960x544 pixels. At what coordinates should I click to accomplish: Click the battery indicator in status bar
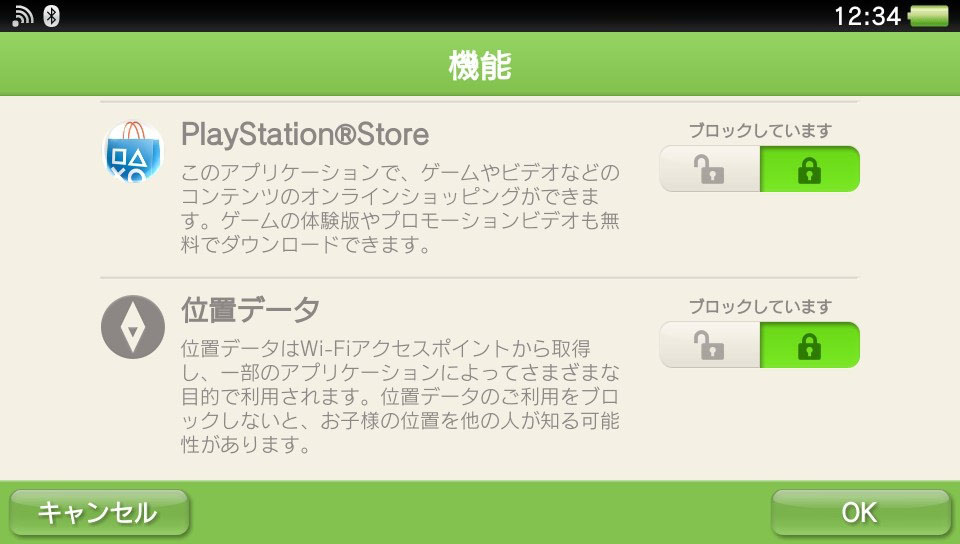pos(929,16)
